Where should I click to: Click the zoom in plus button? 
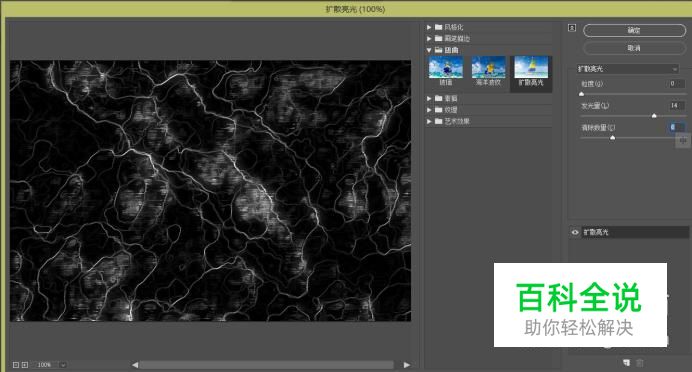click(x=25, y=365)
